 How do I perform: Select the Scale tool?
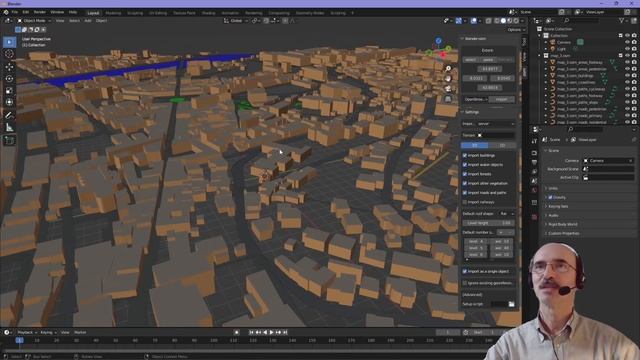click(x=9, y=90)
